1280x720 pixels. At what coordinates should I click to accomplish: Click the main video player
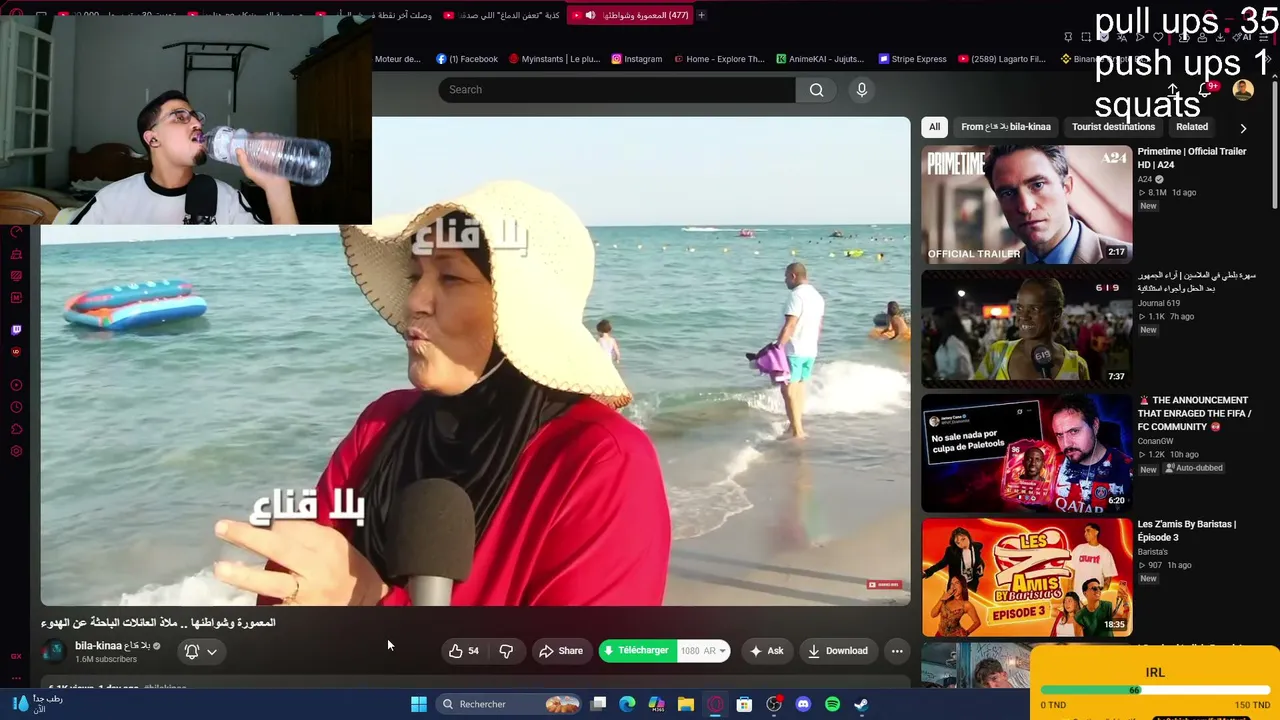pyautogui.click(x=476, y=362)
